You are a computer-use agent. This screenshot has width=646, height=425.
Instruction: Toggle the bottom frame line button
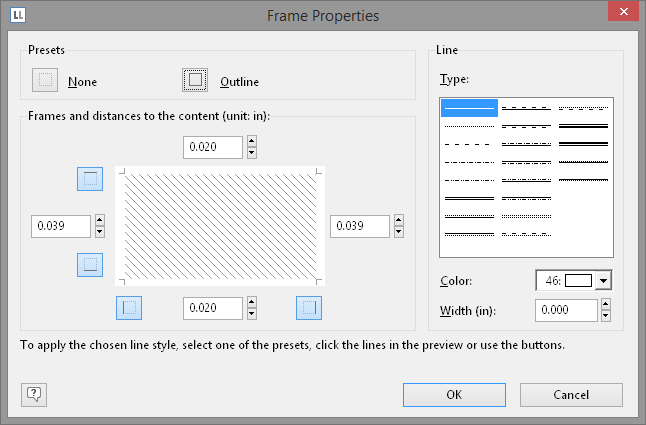[x=90, y=264]
